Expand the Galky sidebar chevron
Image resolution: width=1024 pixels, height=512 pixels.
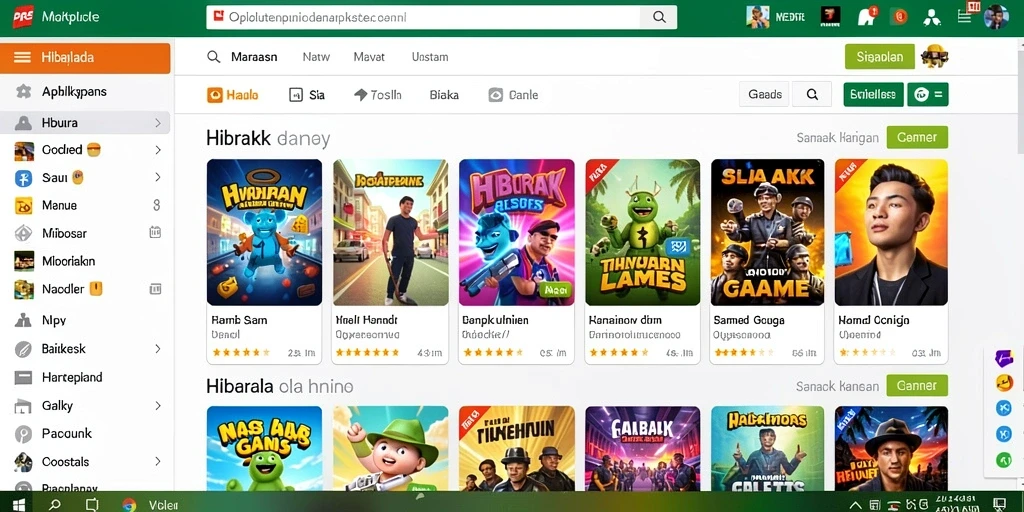(157, 406)
